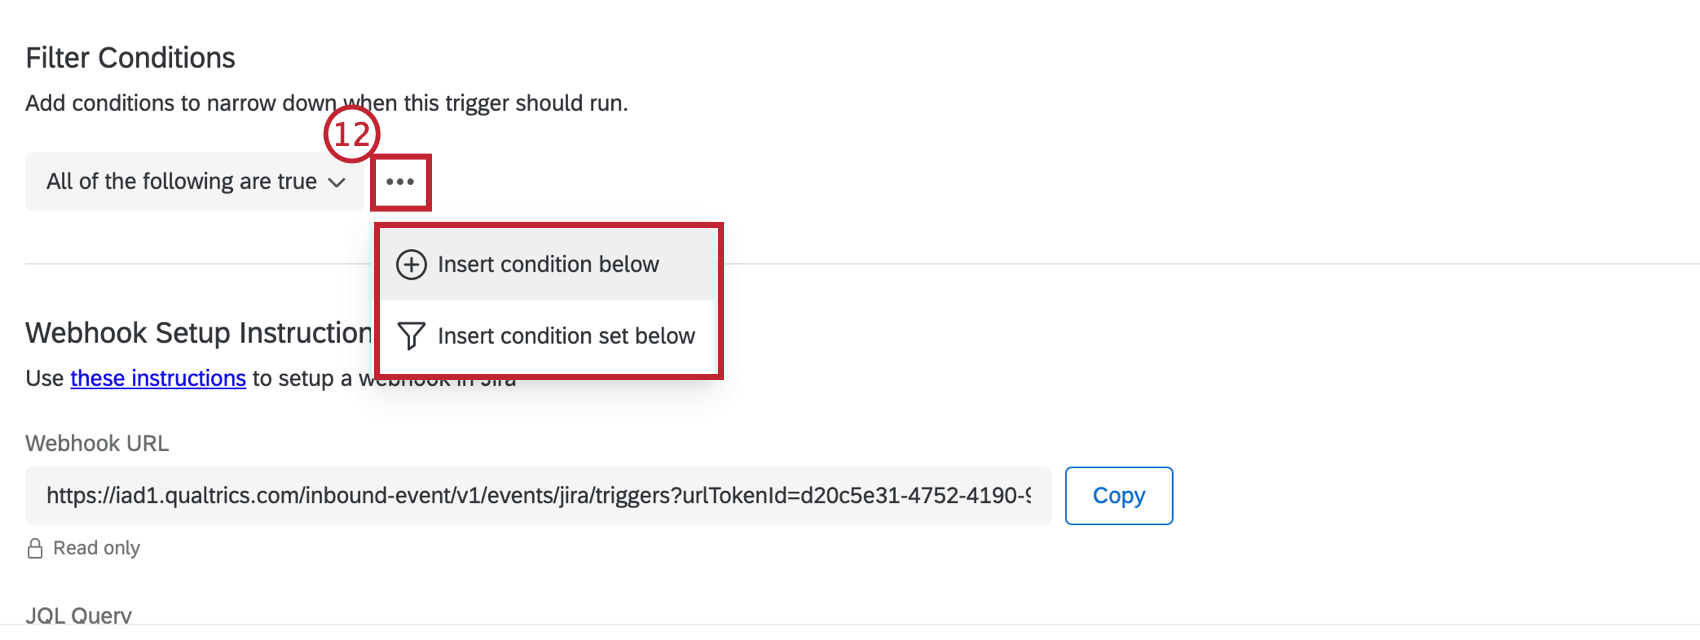Click the "Webhook Setup Instructions" heading
1700x640 pixels.
[x=198, y=333]
